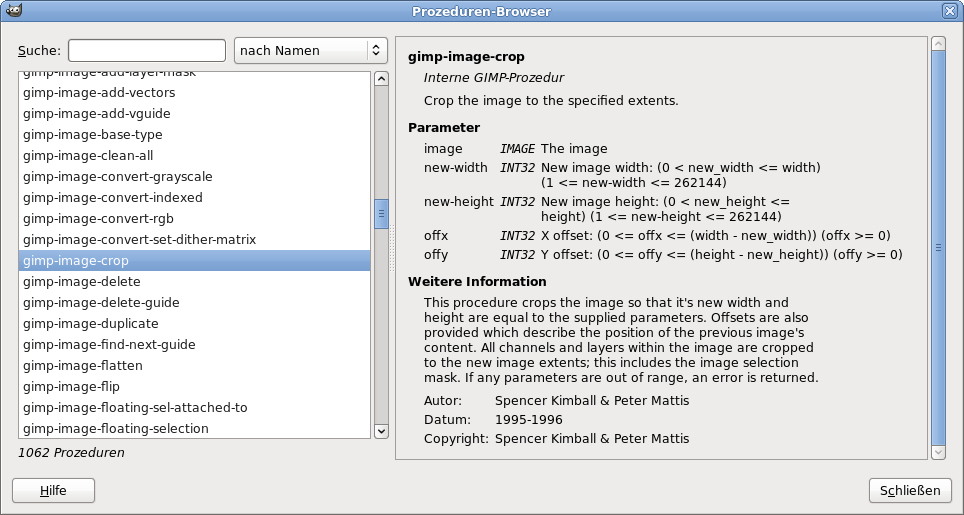Select gimp-image-convert-grayscale procedure
964x515 pixels.
(x=194, y=176)
